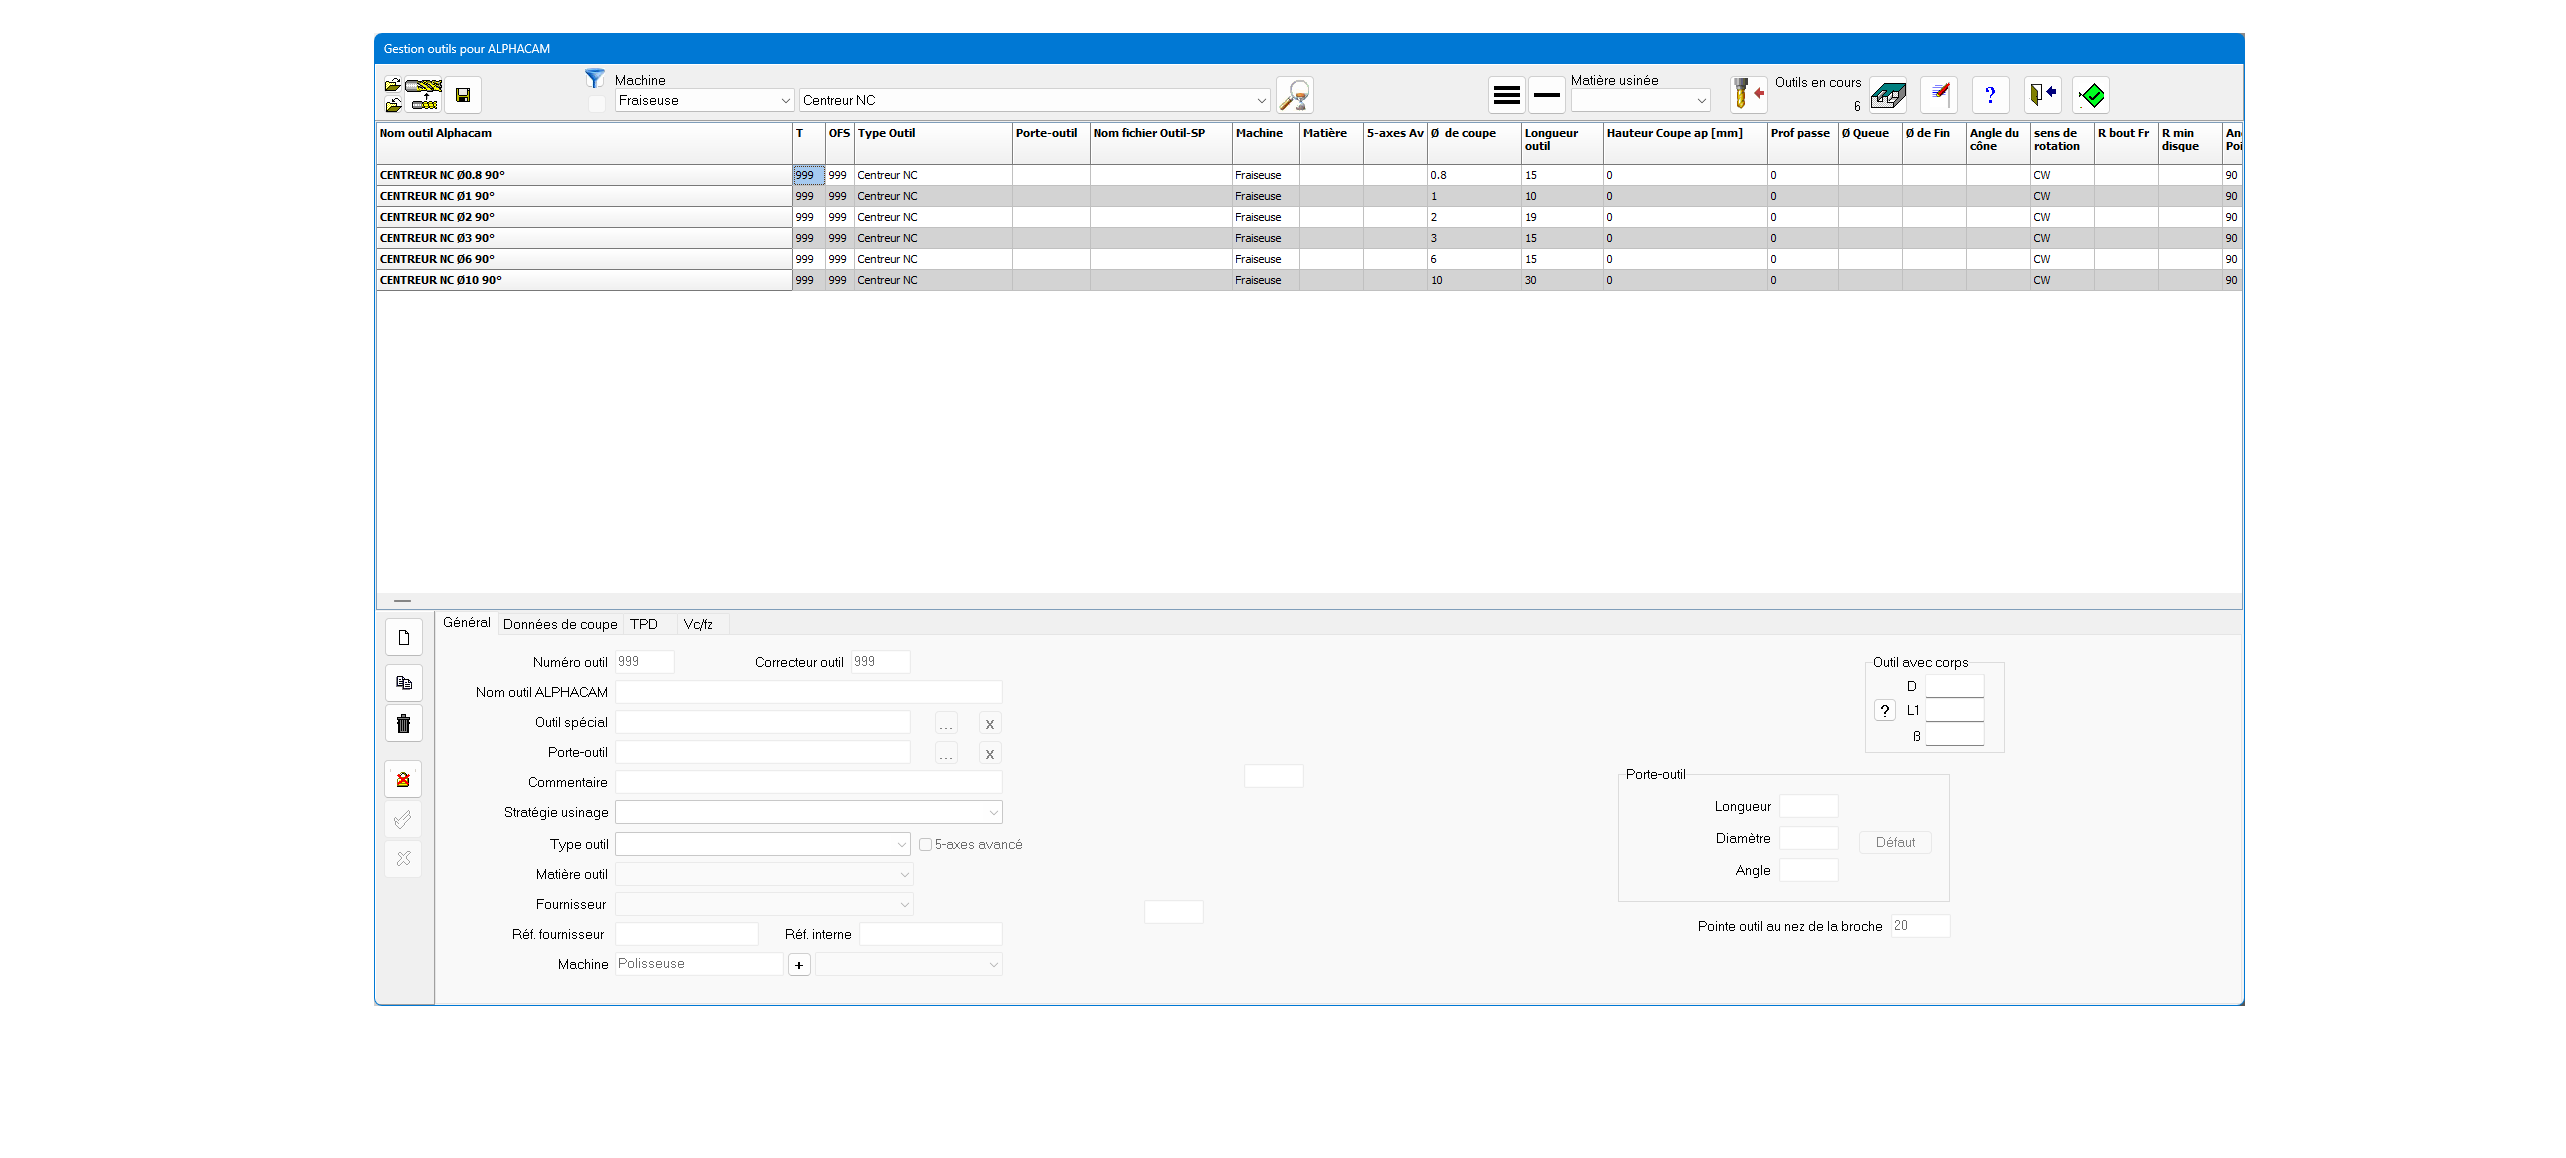Switch to the Données de coupe tab

tap(560, 624)
